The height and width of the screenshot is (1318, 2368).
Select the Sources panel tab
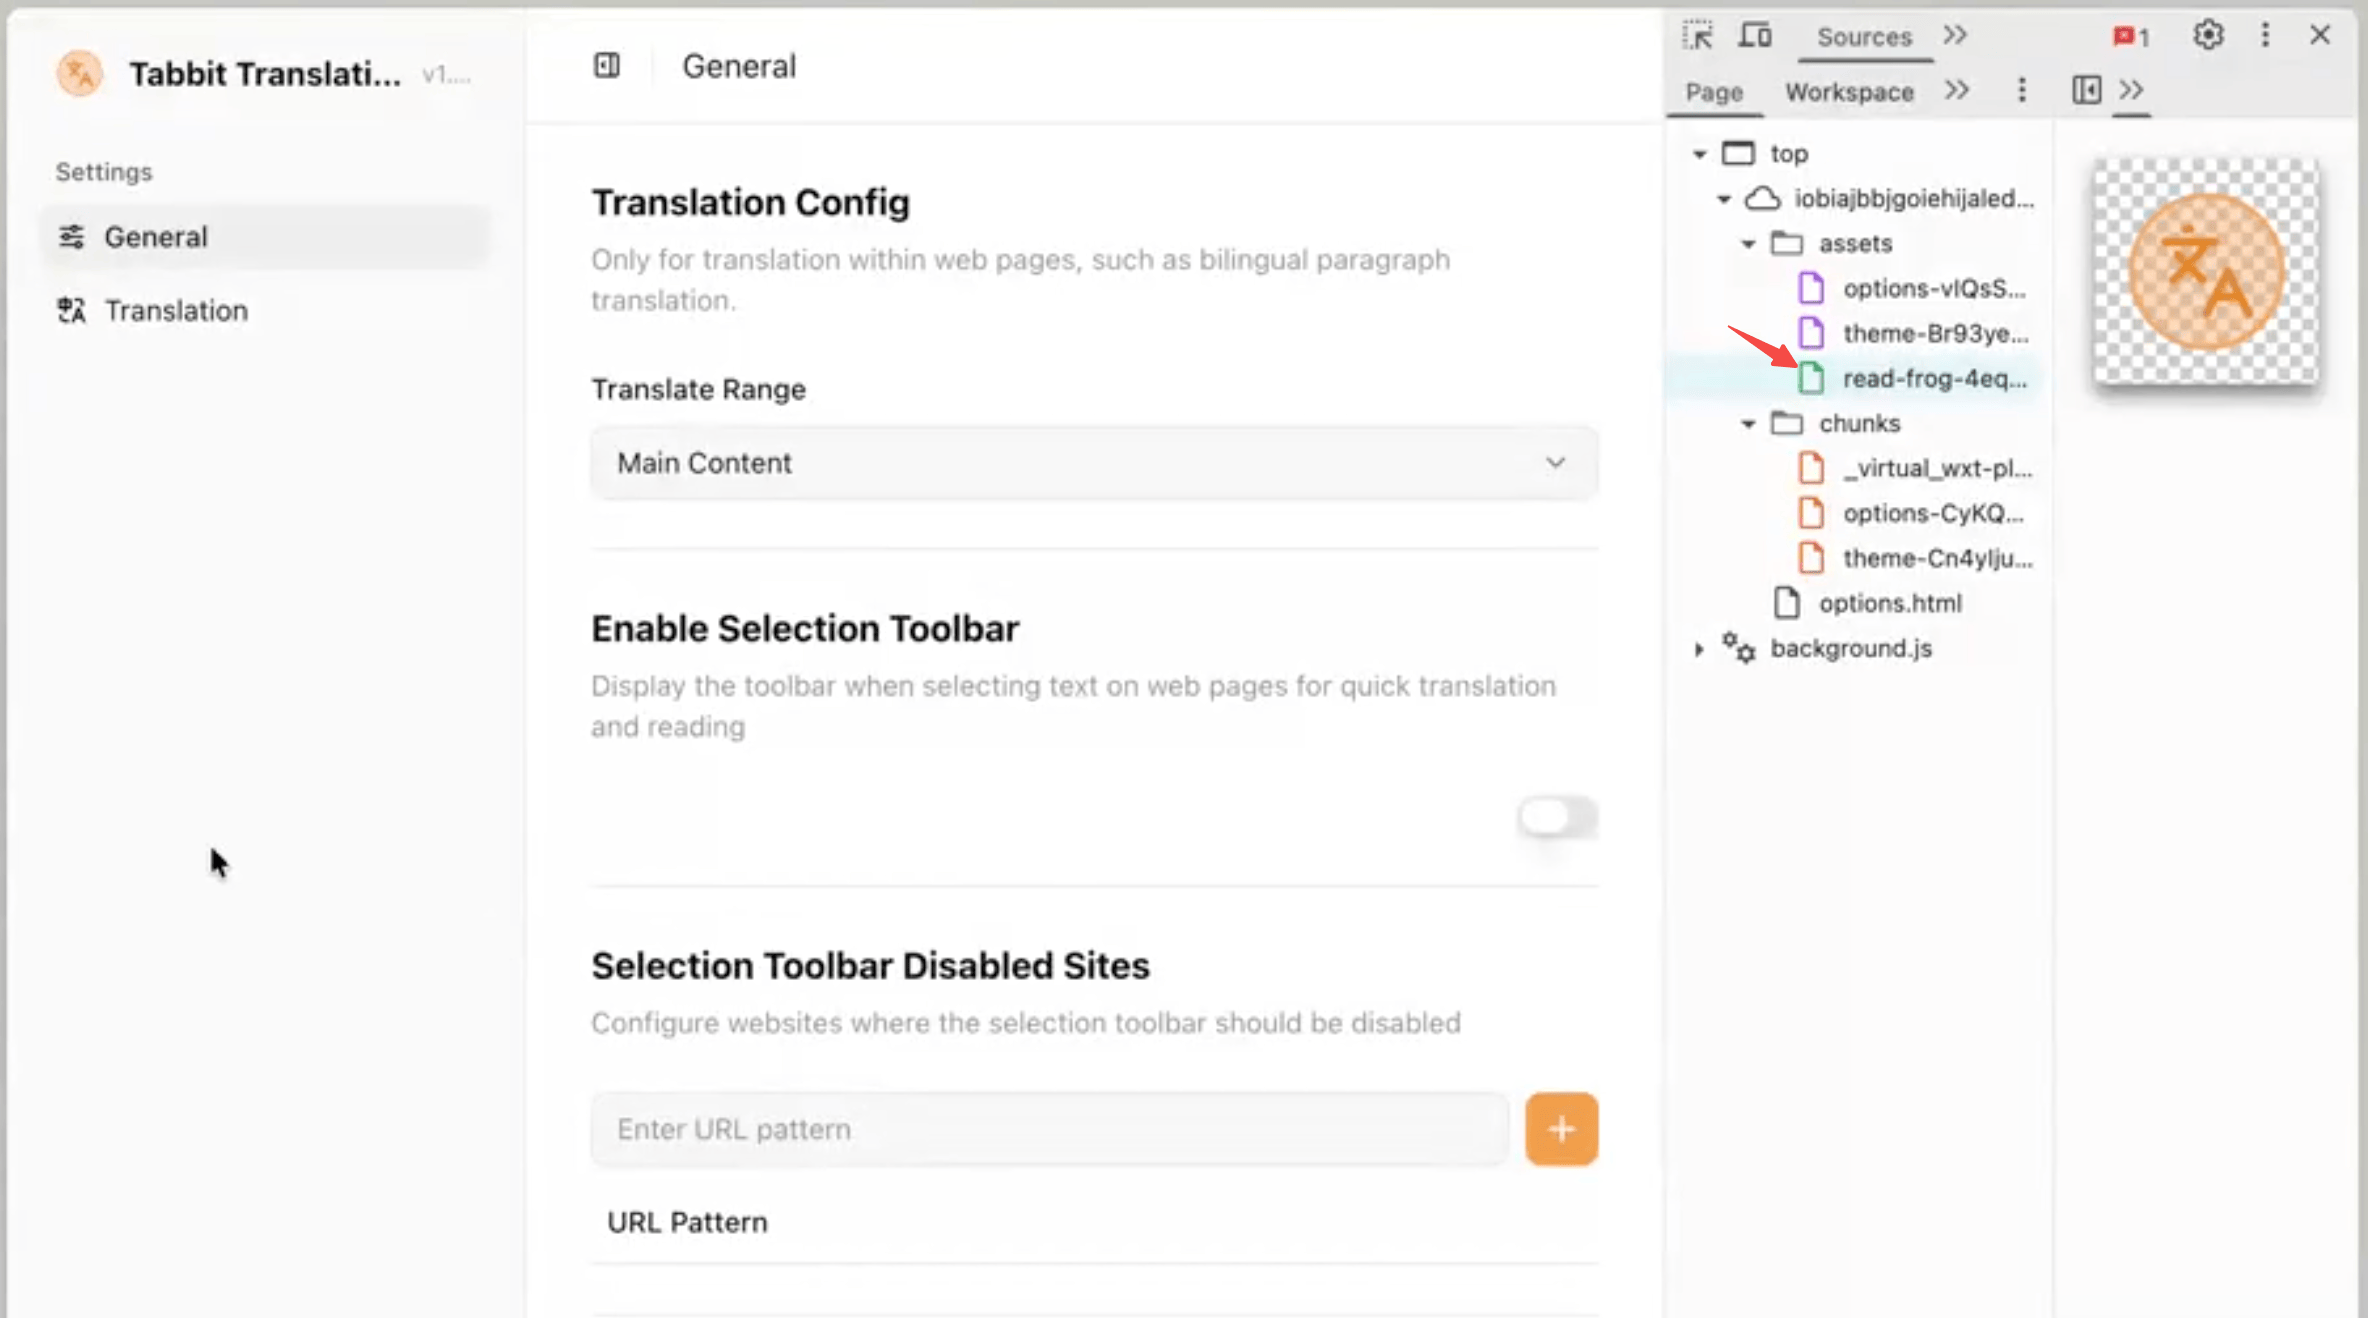pyautogui.click(x=1864, y=37)
